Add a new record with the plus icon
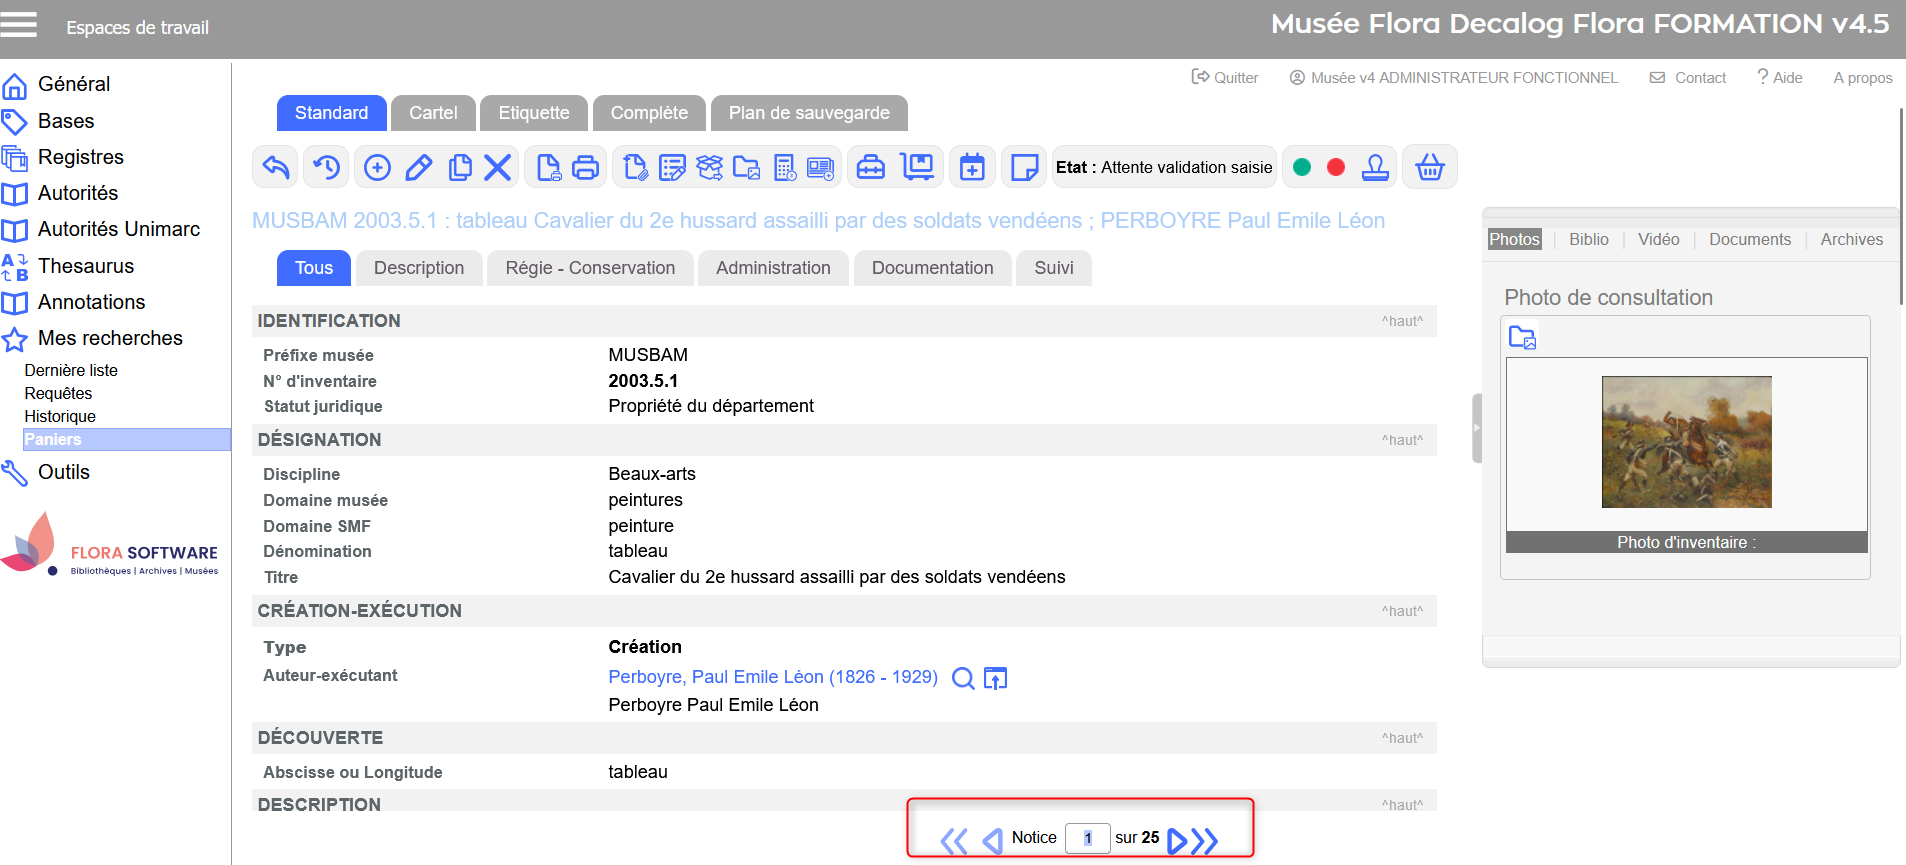 pyautogui.click(x=377, y=167)
